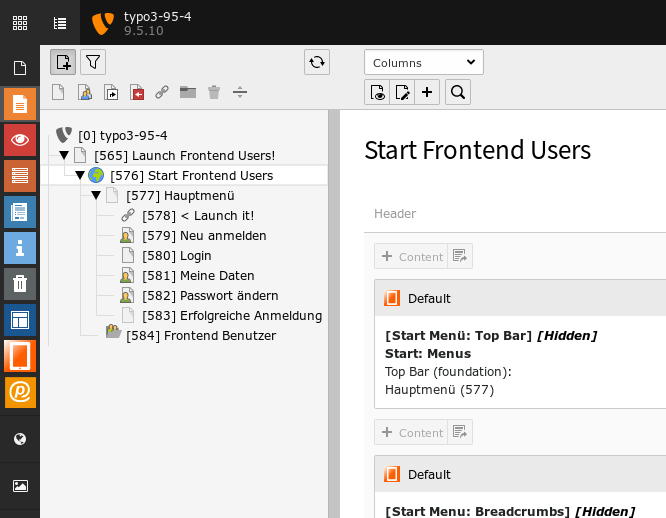The image size is (666, 518).
Task: Click the filter icon above page tree
Action: pyautogui.click(x=92, y=62)
